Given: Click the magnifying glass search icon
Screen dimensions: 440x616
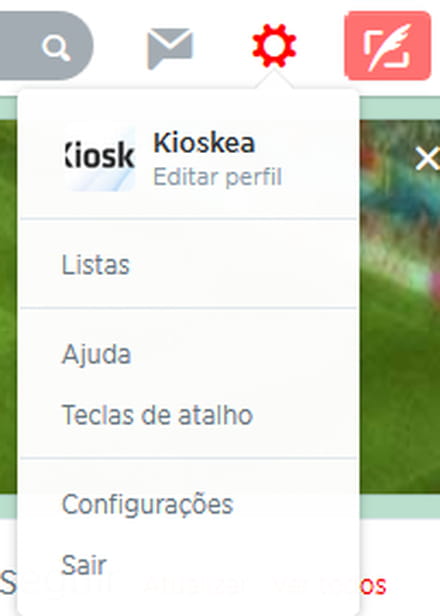Looking at the screenshot, I should (56, 48).
